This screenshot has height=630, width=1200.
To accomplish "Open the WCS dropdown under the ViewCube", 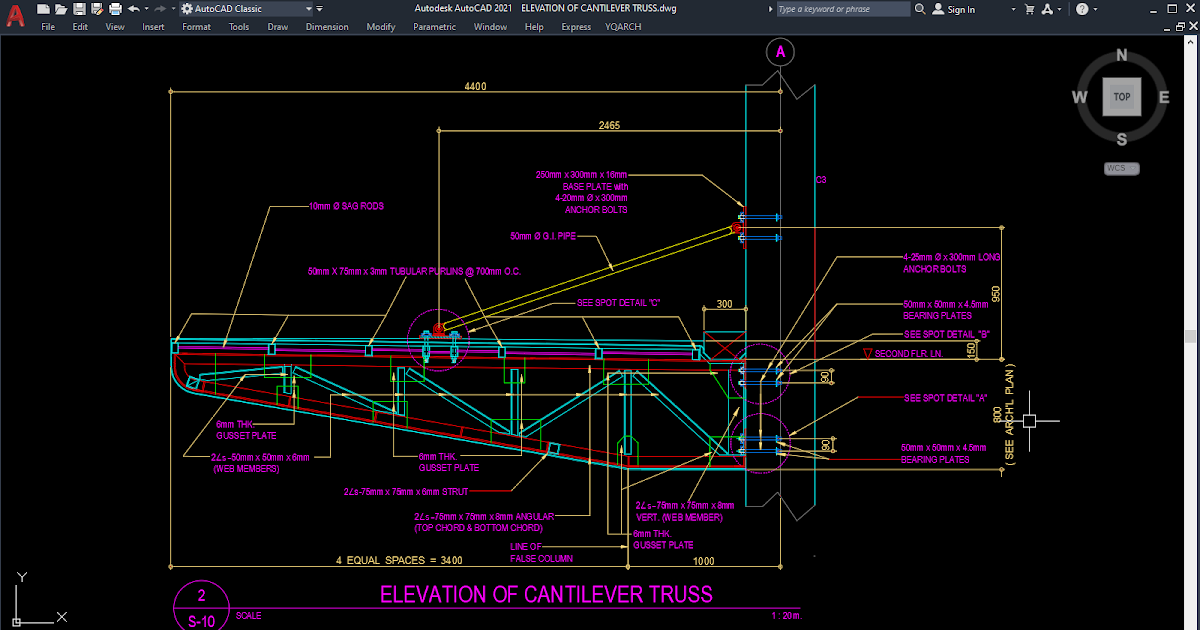I will (1121, 168).
